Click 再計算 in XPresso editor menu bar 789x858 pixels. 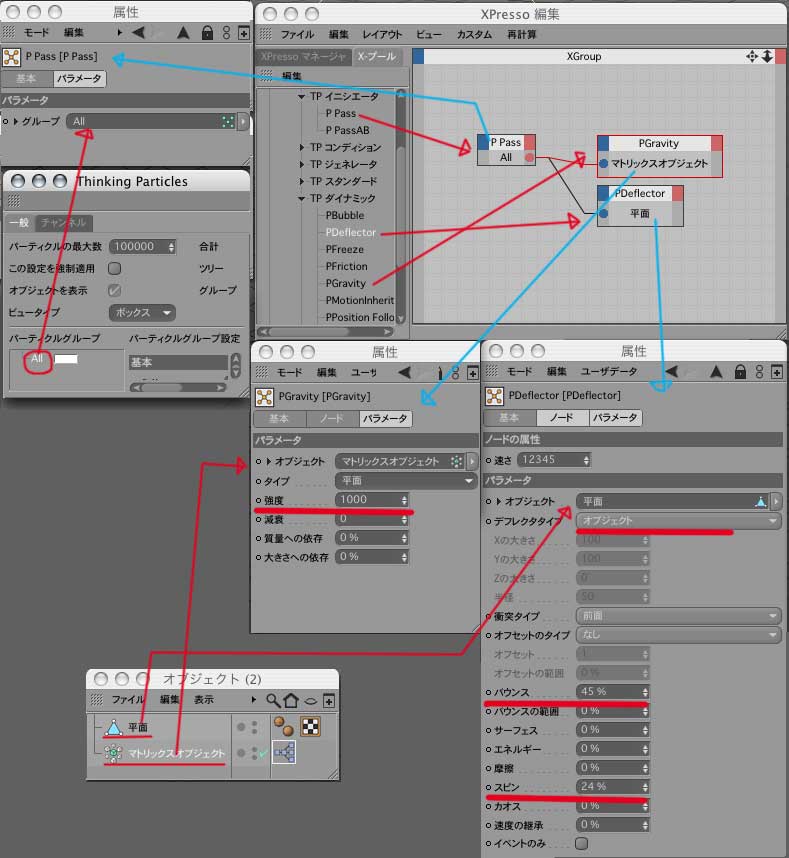521,34
